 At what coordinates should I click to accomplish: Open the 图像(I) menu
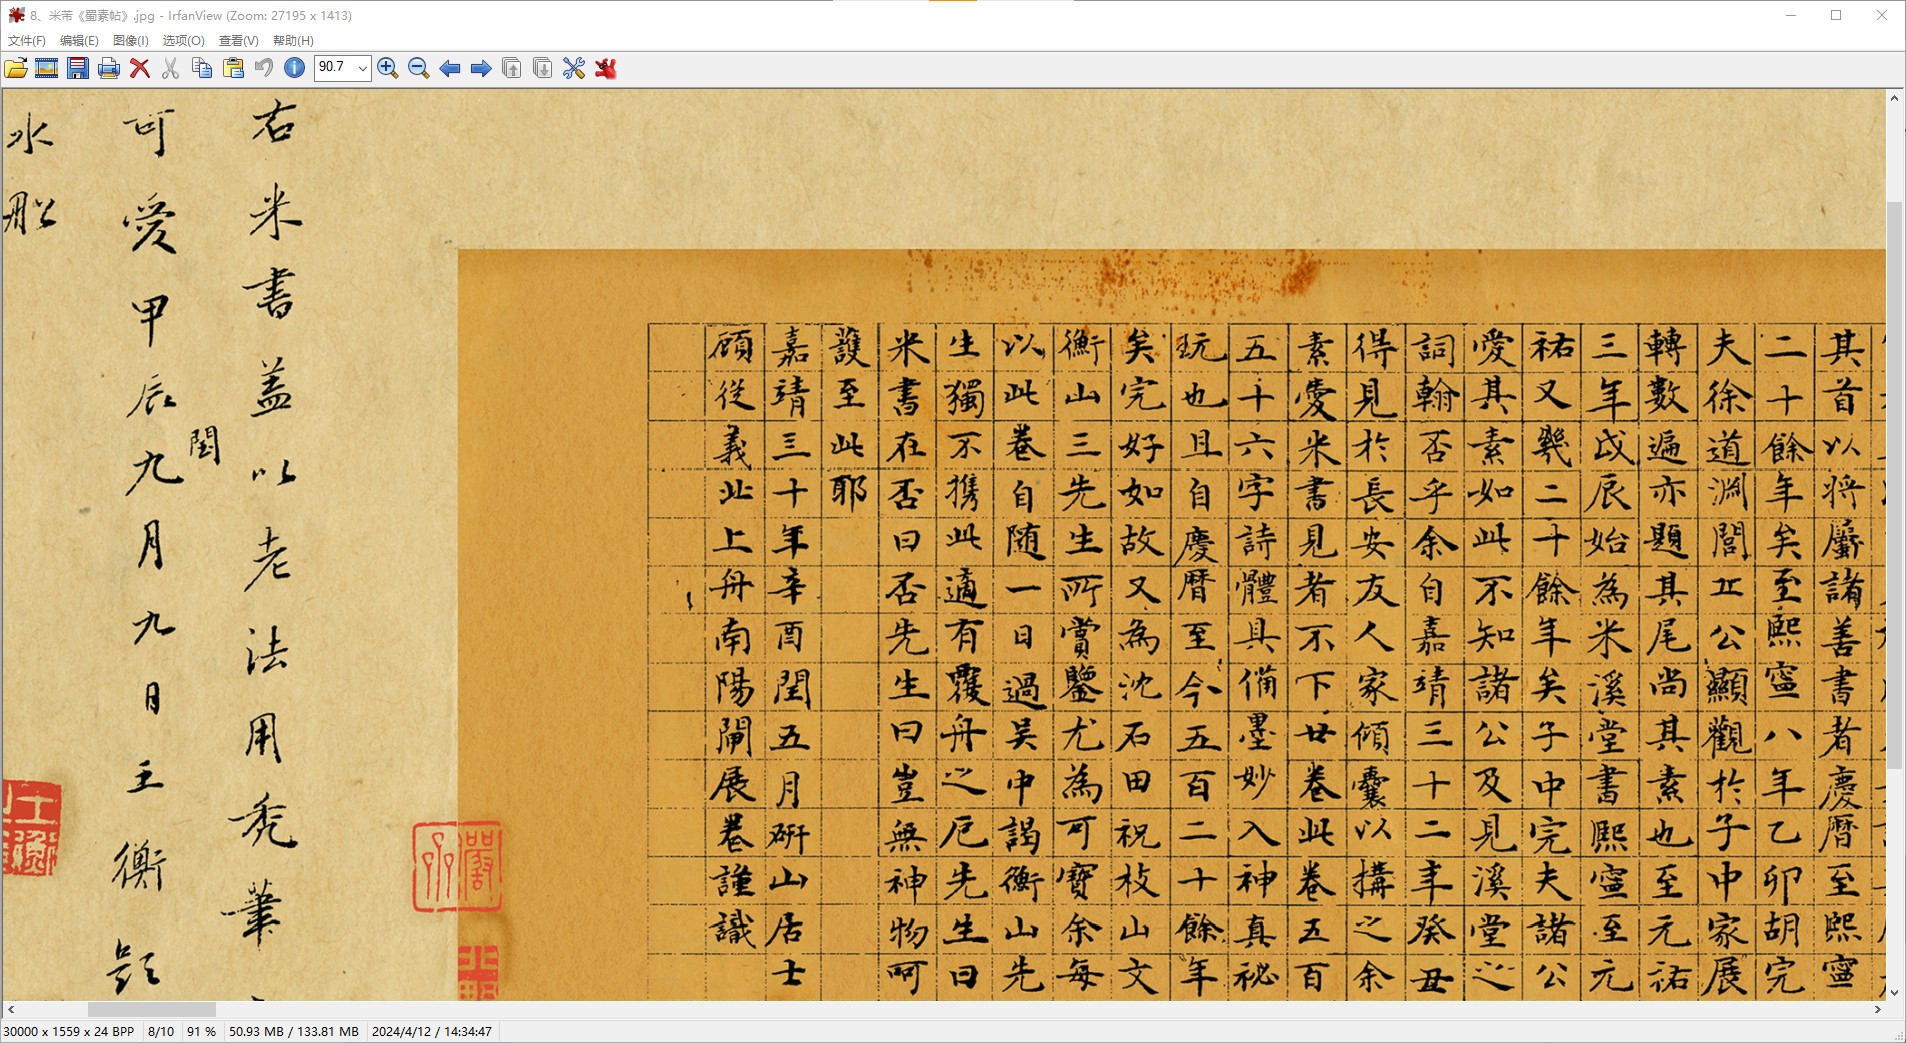tap(131, 41)
